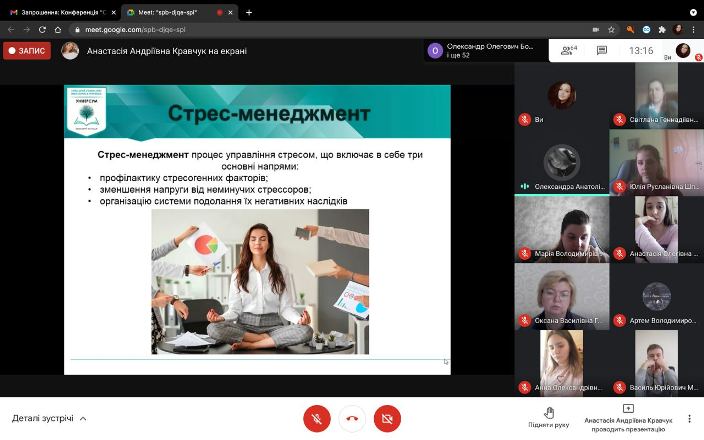
Task: Click muted mic icon on Марія tile
Action: click(x=524, y=254)
